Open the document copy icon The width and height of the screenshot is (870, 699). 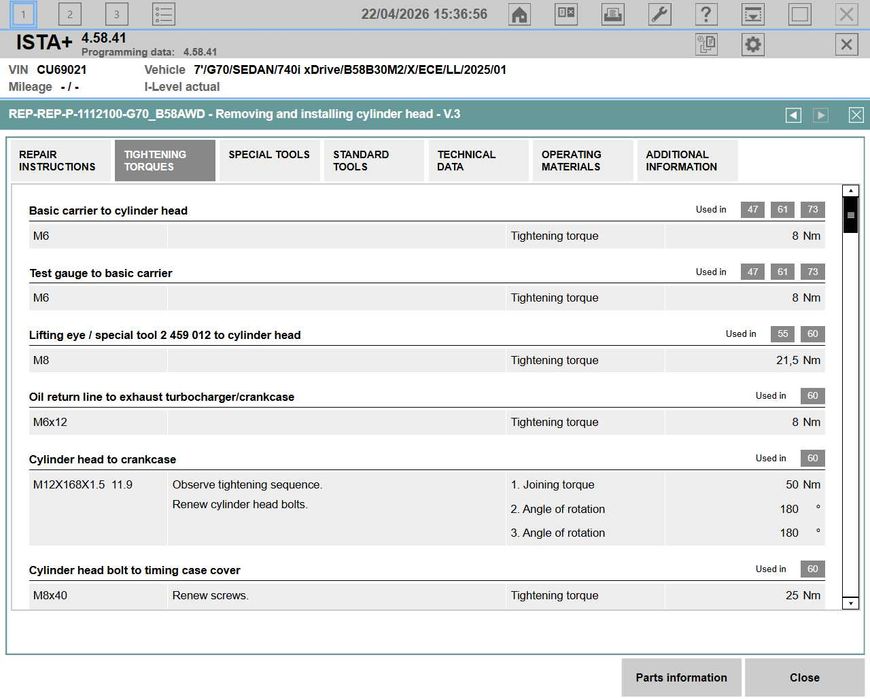pos(706,44)
